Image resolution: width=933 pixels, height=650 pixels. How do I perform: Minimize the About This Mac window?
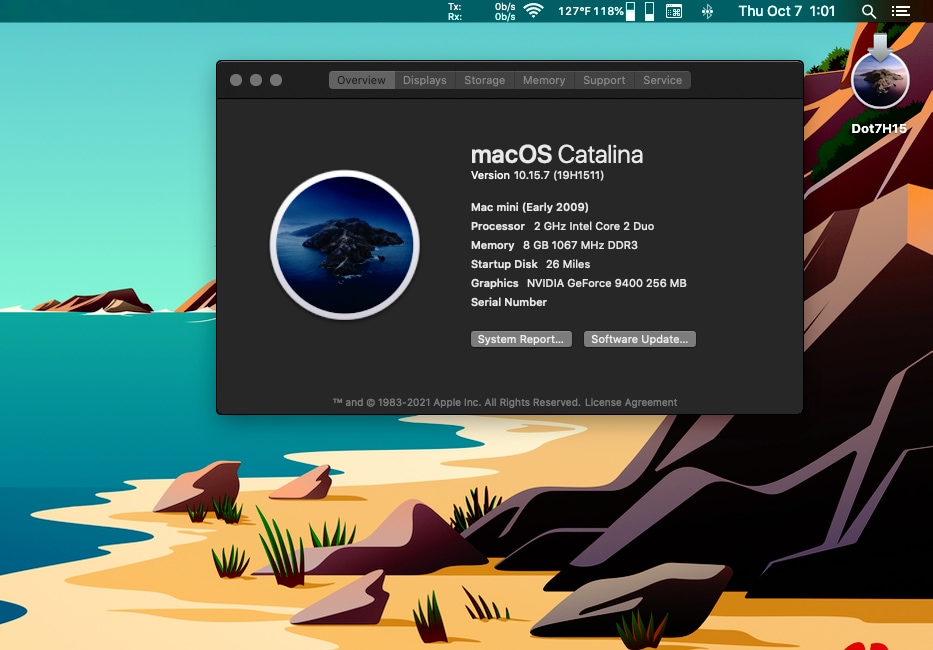[x=256, y=80]
